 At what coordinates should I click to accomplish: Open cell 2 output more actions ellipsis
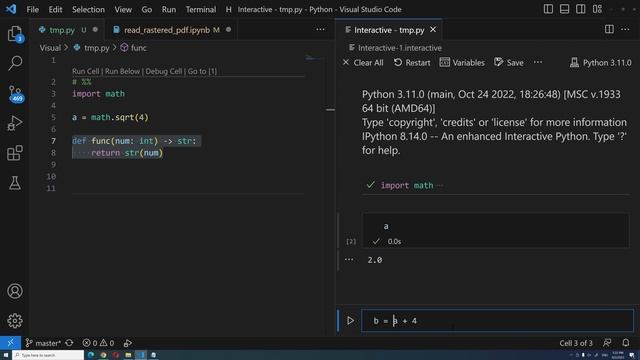(349, 260)
